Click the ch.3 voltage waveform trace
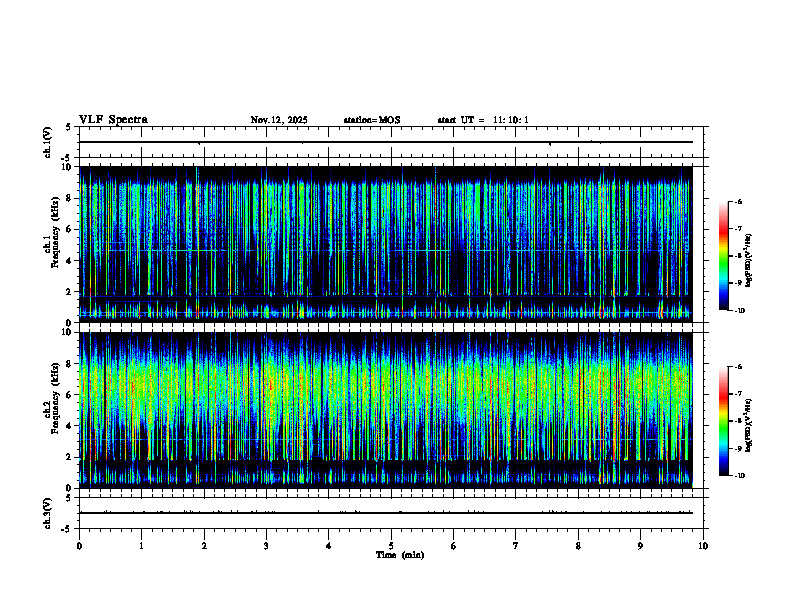The width and height of the screenshot is (792, 612). tap(386, 513)
